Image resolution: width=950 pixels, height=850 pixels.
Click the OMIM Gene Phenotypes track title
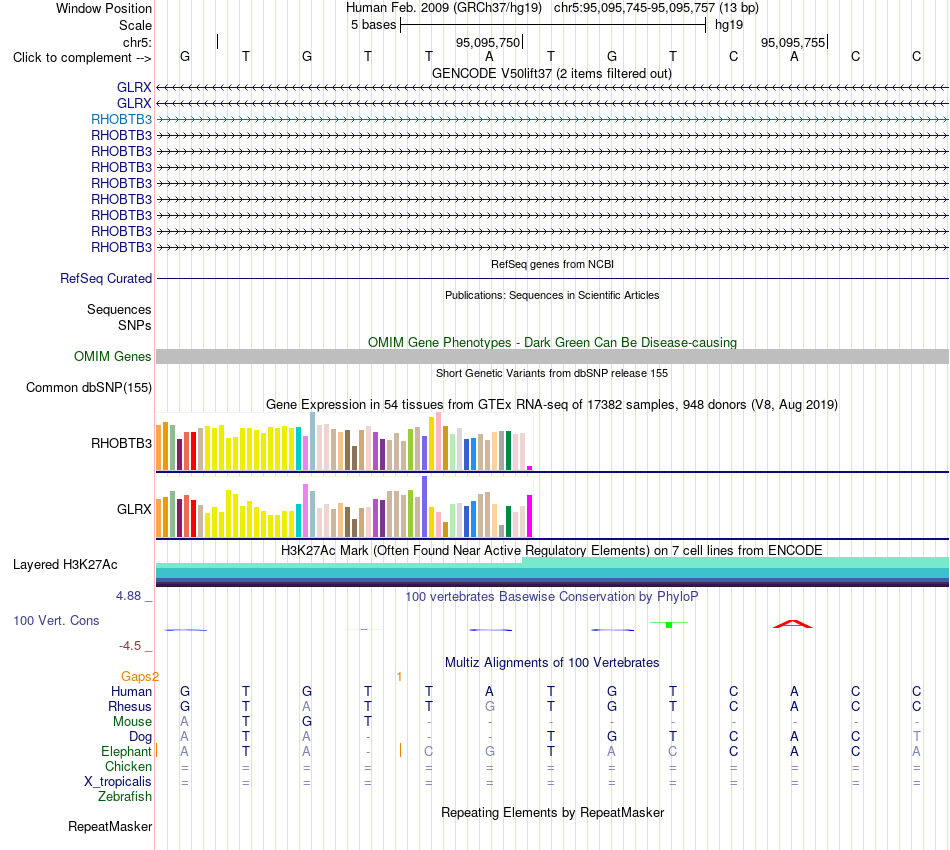click(552, 342)
